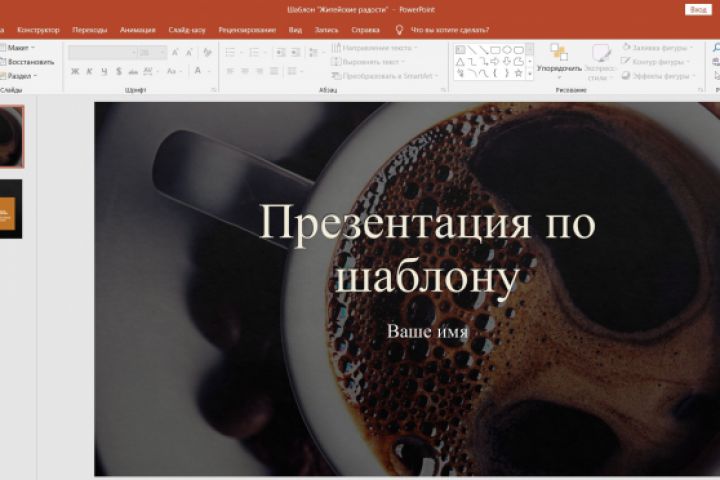
Task: Click the bulleted list icon
Action: click(x=230, y=52)
